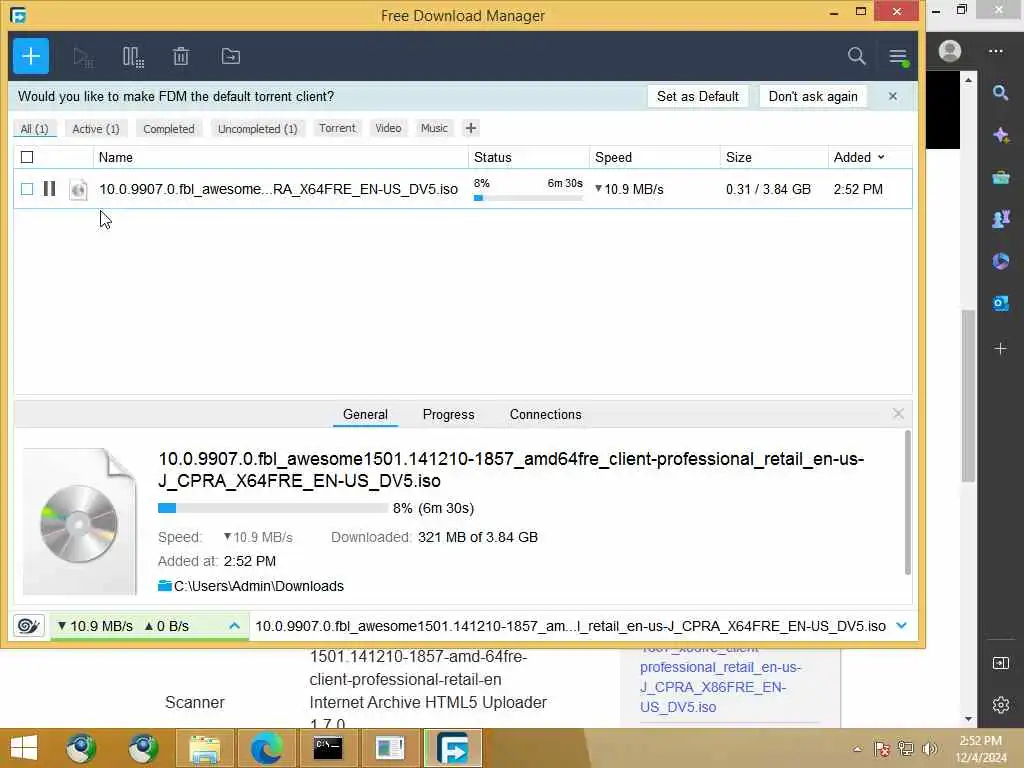
Task: Open Edge profile avatar
Action: 950,51
